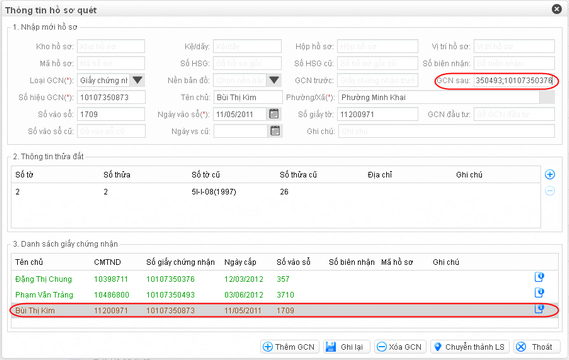Select row Phạm Văn Trảng
569x360 pixels.
284,295
